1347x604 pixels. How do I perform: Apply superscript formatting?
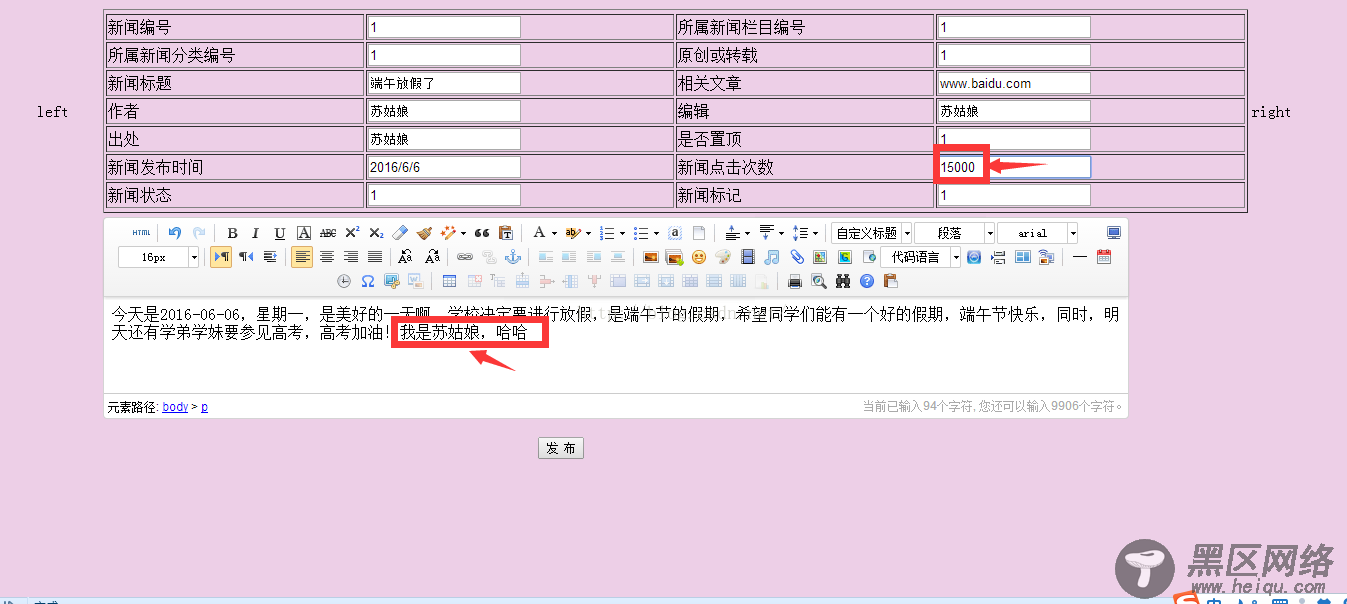[x=352, y=233]
